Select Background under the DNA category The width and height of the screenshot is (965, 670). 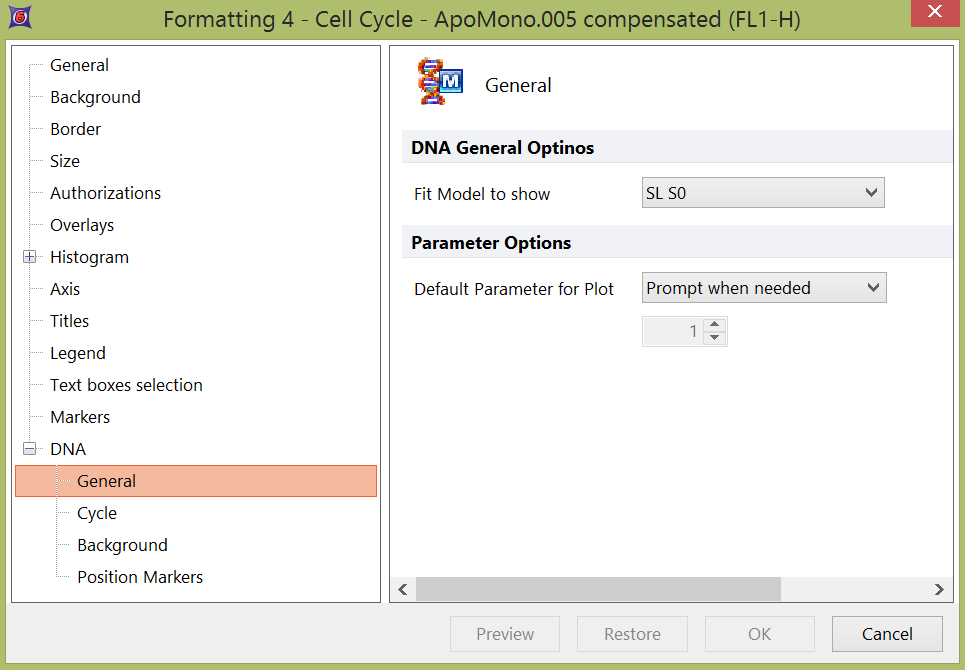click(122, 545)
